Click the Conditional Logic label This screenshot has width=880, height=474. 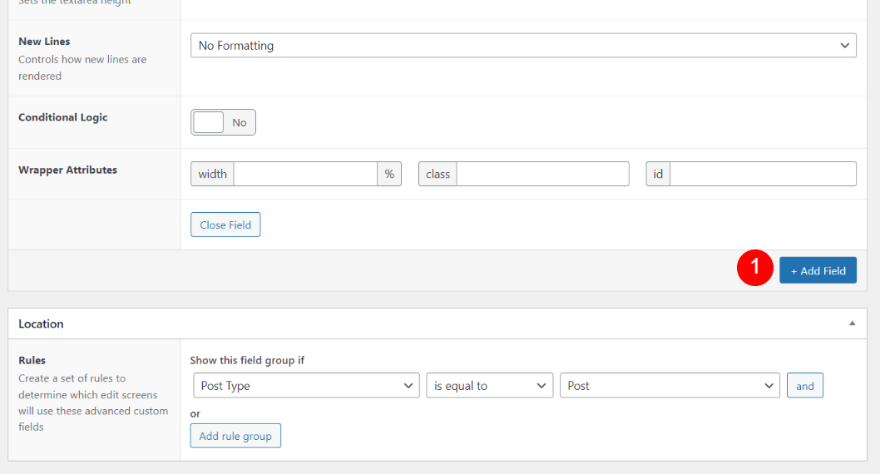63,117
